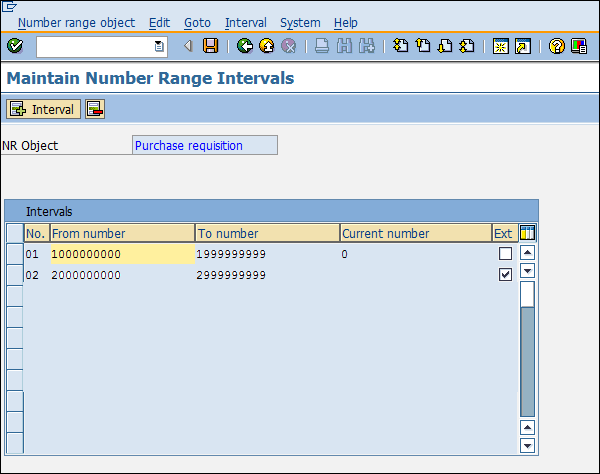Open the command field dropdown

(x=159, y=46)
